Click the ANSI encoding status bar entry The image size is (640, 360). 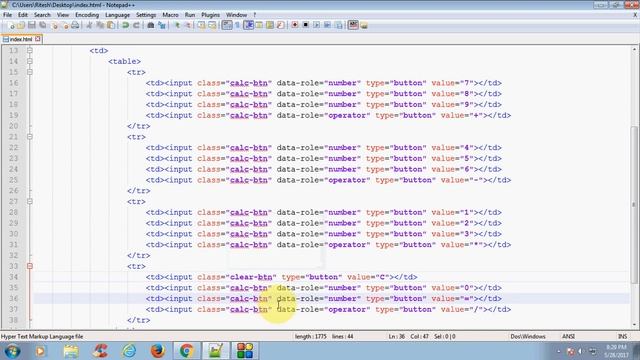tap(568, 337)
